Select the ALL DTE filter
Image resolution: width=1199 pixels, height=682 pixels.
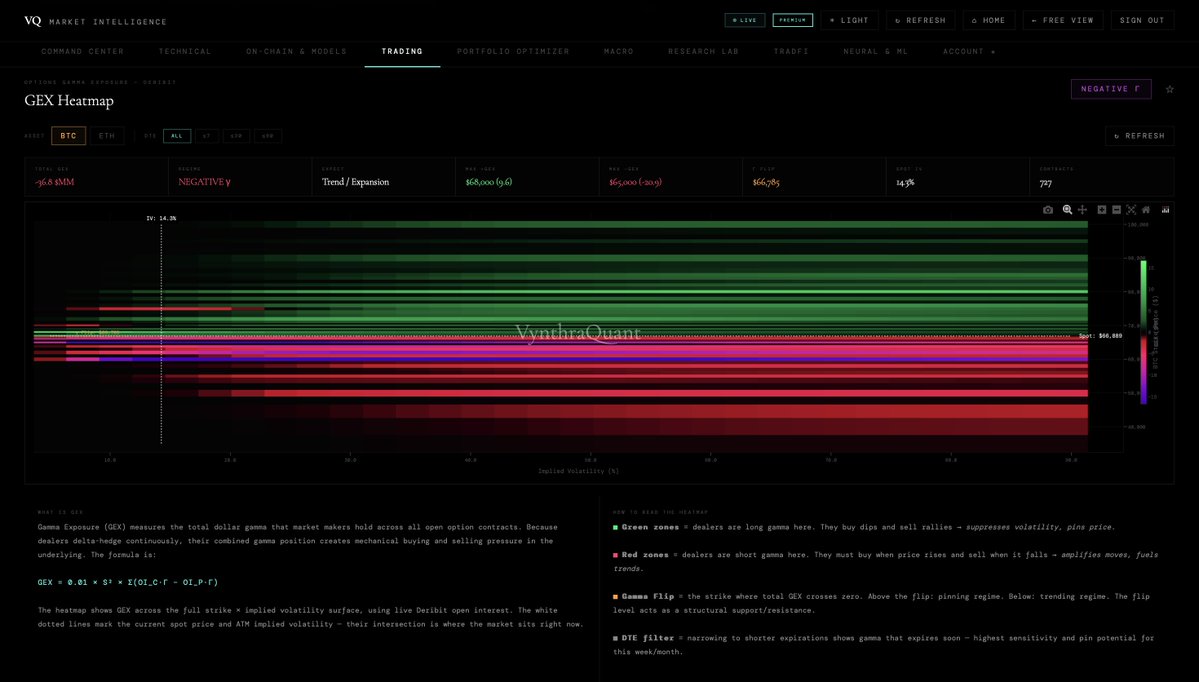click(x=177, y=136)
